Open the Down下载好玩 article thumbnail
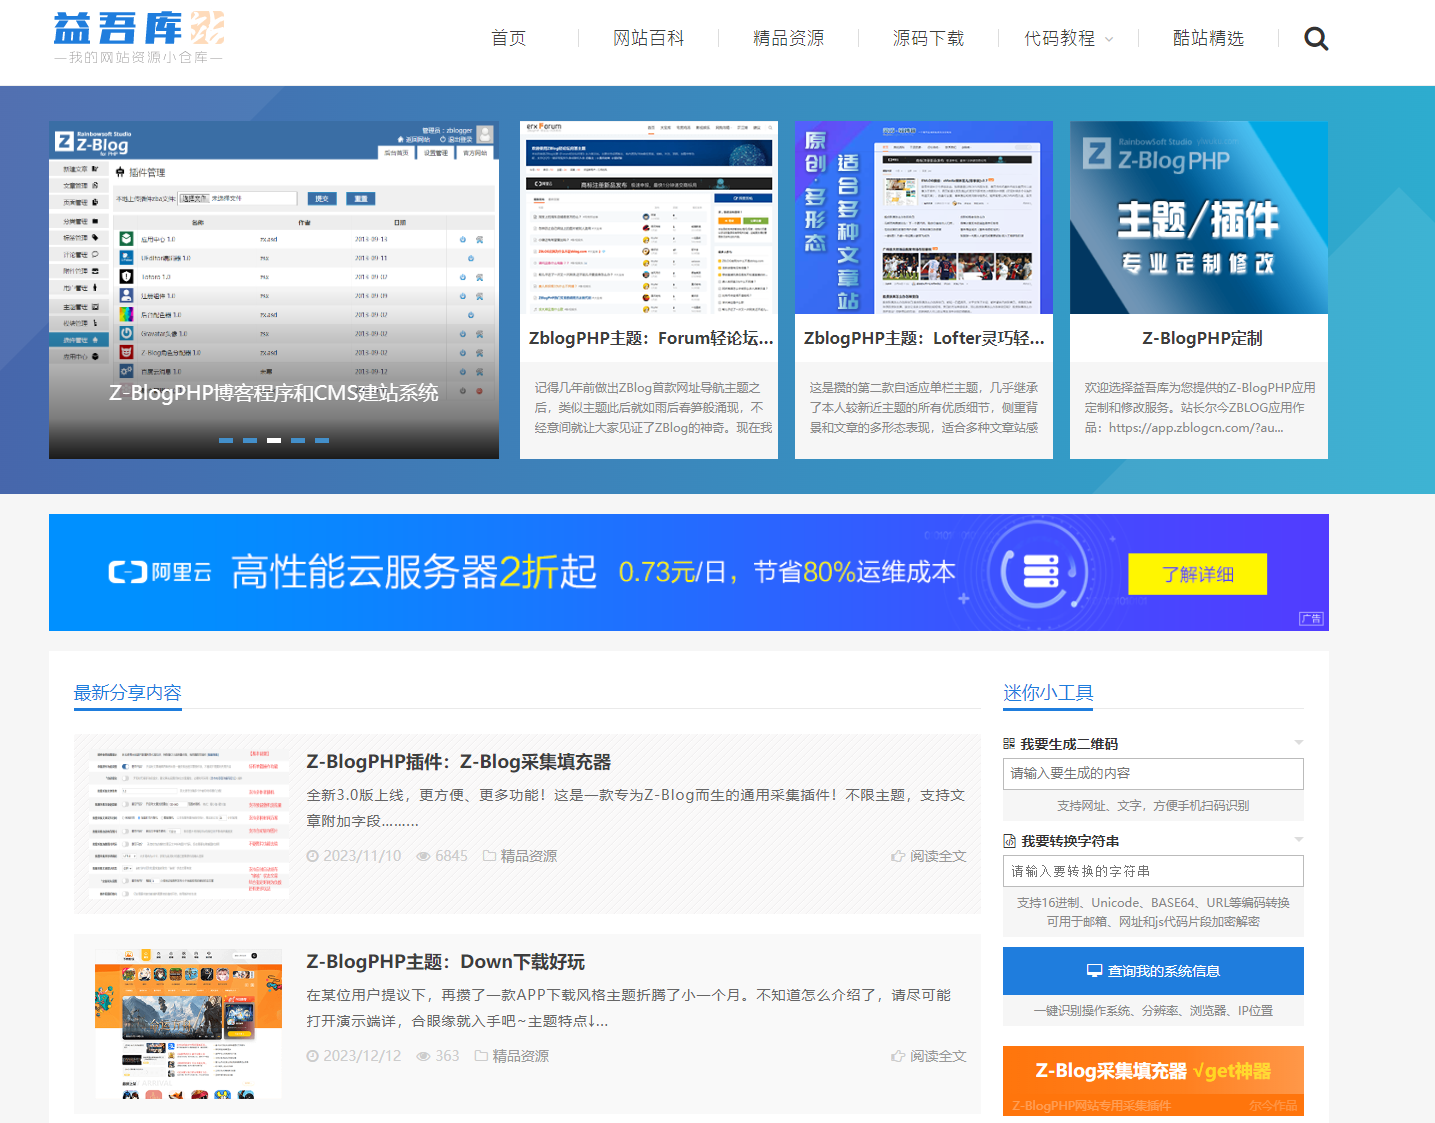The image size is (1435, 1123). (189, 1024)
